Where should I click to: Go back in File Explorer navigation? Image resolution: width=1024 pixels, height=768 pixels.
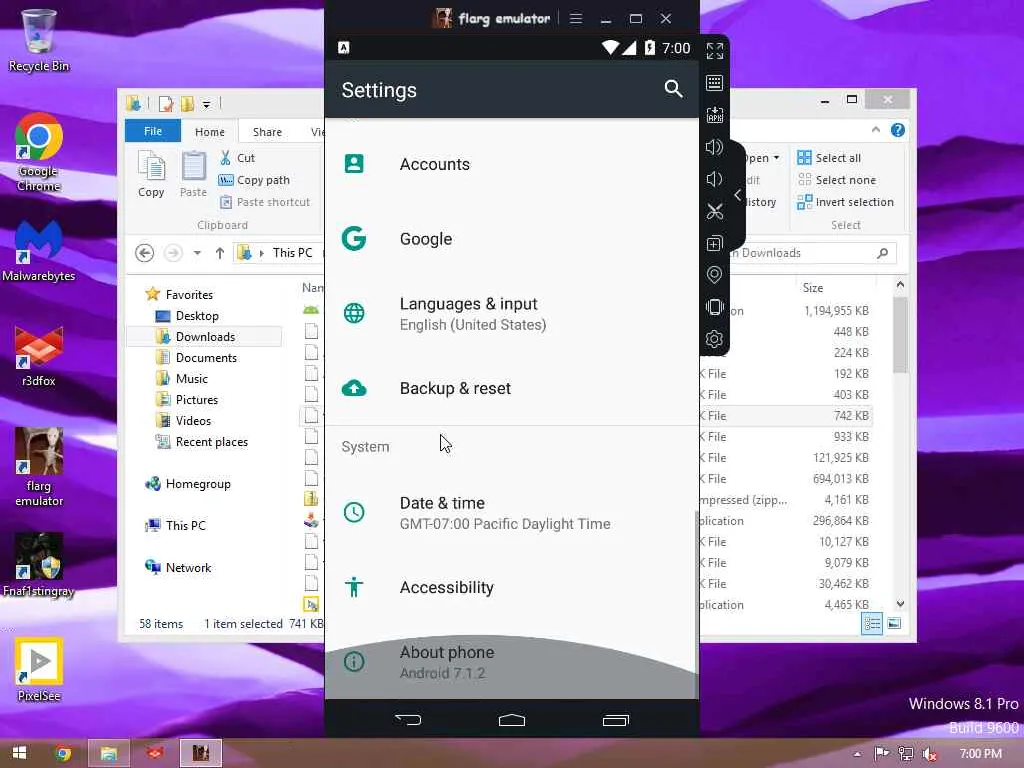pos(144,253)
